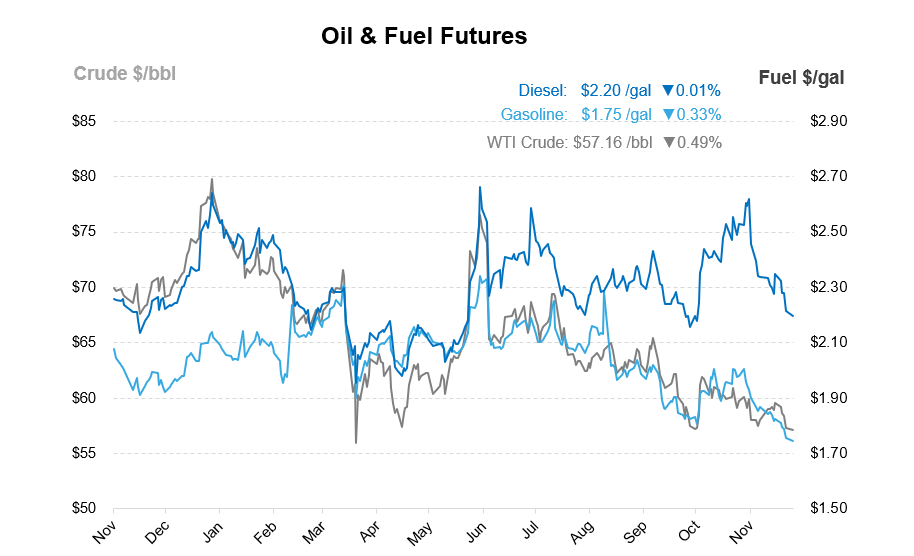
Task: Select the Gasoline legend label
Action: (534, 115)
